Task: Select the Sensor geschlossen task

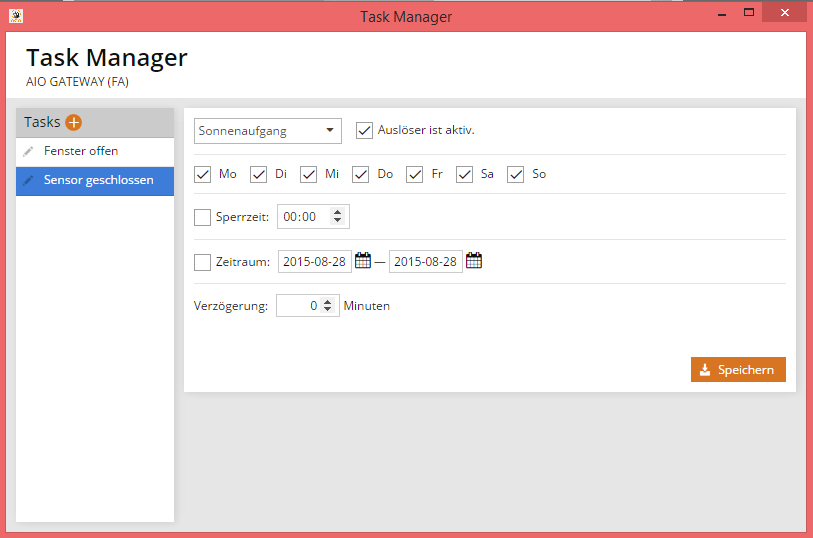Action: pyautogui.click(x=98, y=181)
